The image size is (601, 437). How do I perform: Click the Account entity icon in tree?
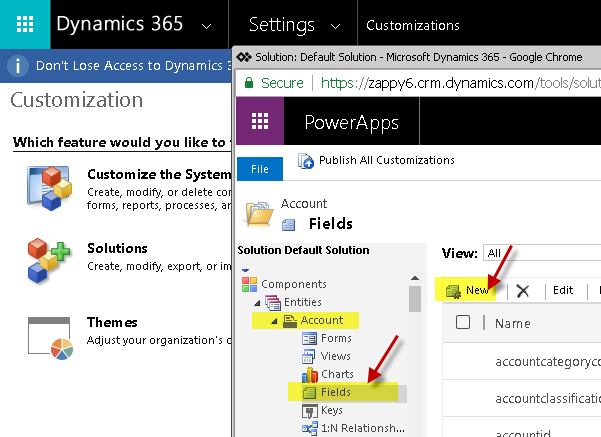(290, 320)
